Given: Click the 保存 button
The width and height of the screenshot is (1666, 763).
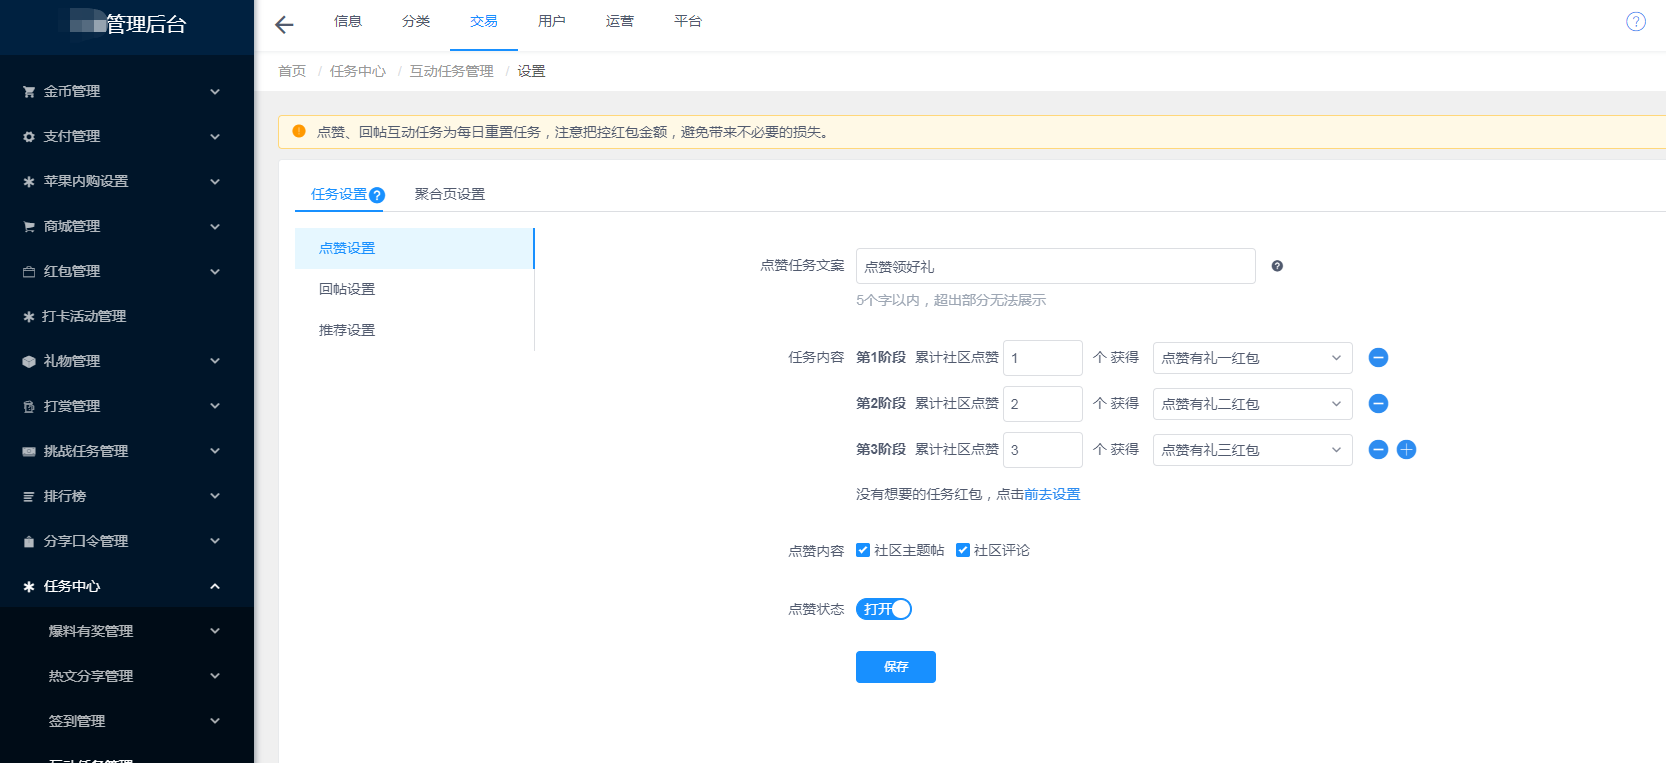Looking at the screenshot, I should point(896,667).
